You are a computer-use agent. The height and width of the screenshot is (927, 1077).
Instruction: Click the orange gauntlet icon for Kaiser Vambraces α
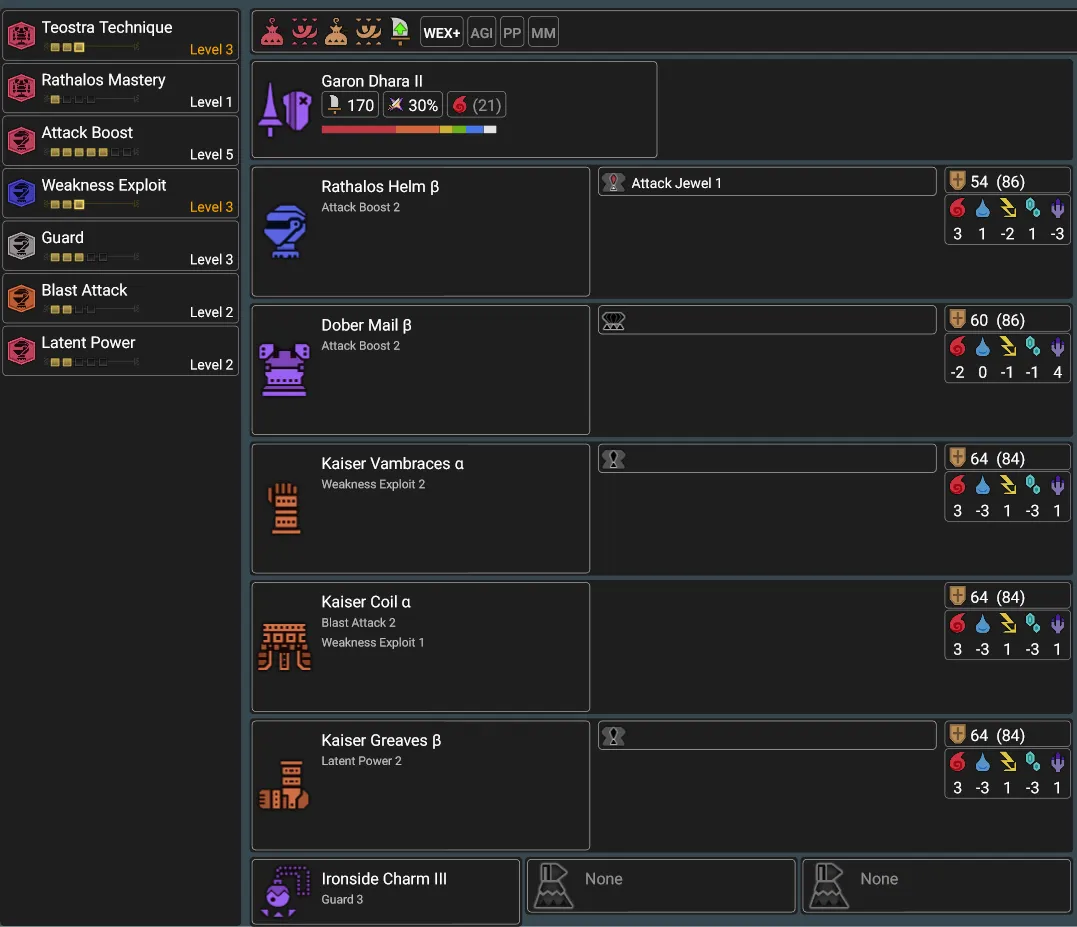click(284, 509)
